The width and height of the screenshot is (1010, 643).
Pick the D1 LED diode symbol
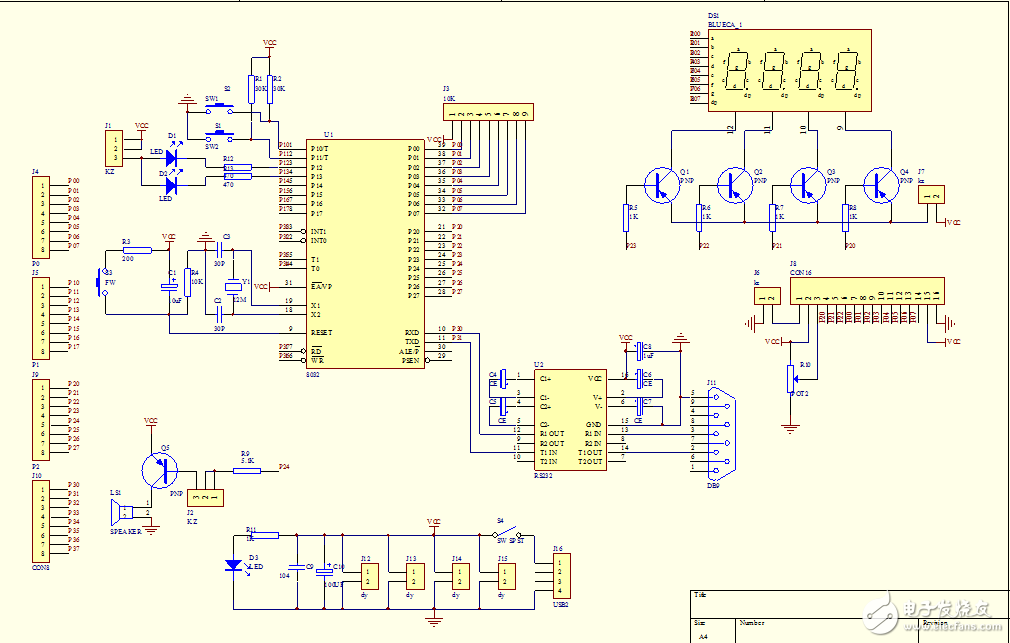click(170, 158)
